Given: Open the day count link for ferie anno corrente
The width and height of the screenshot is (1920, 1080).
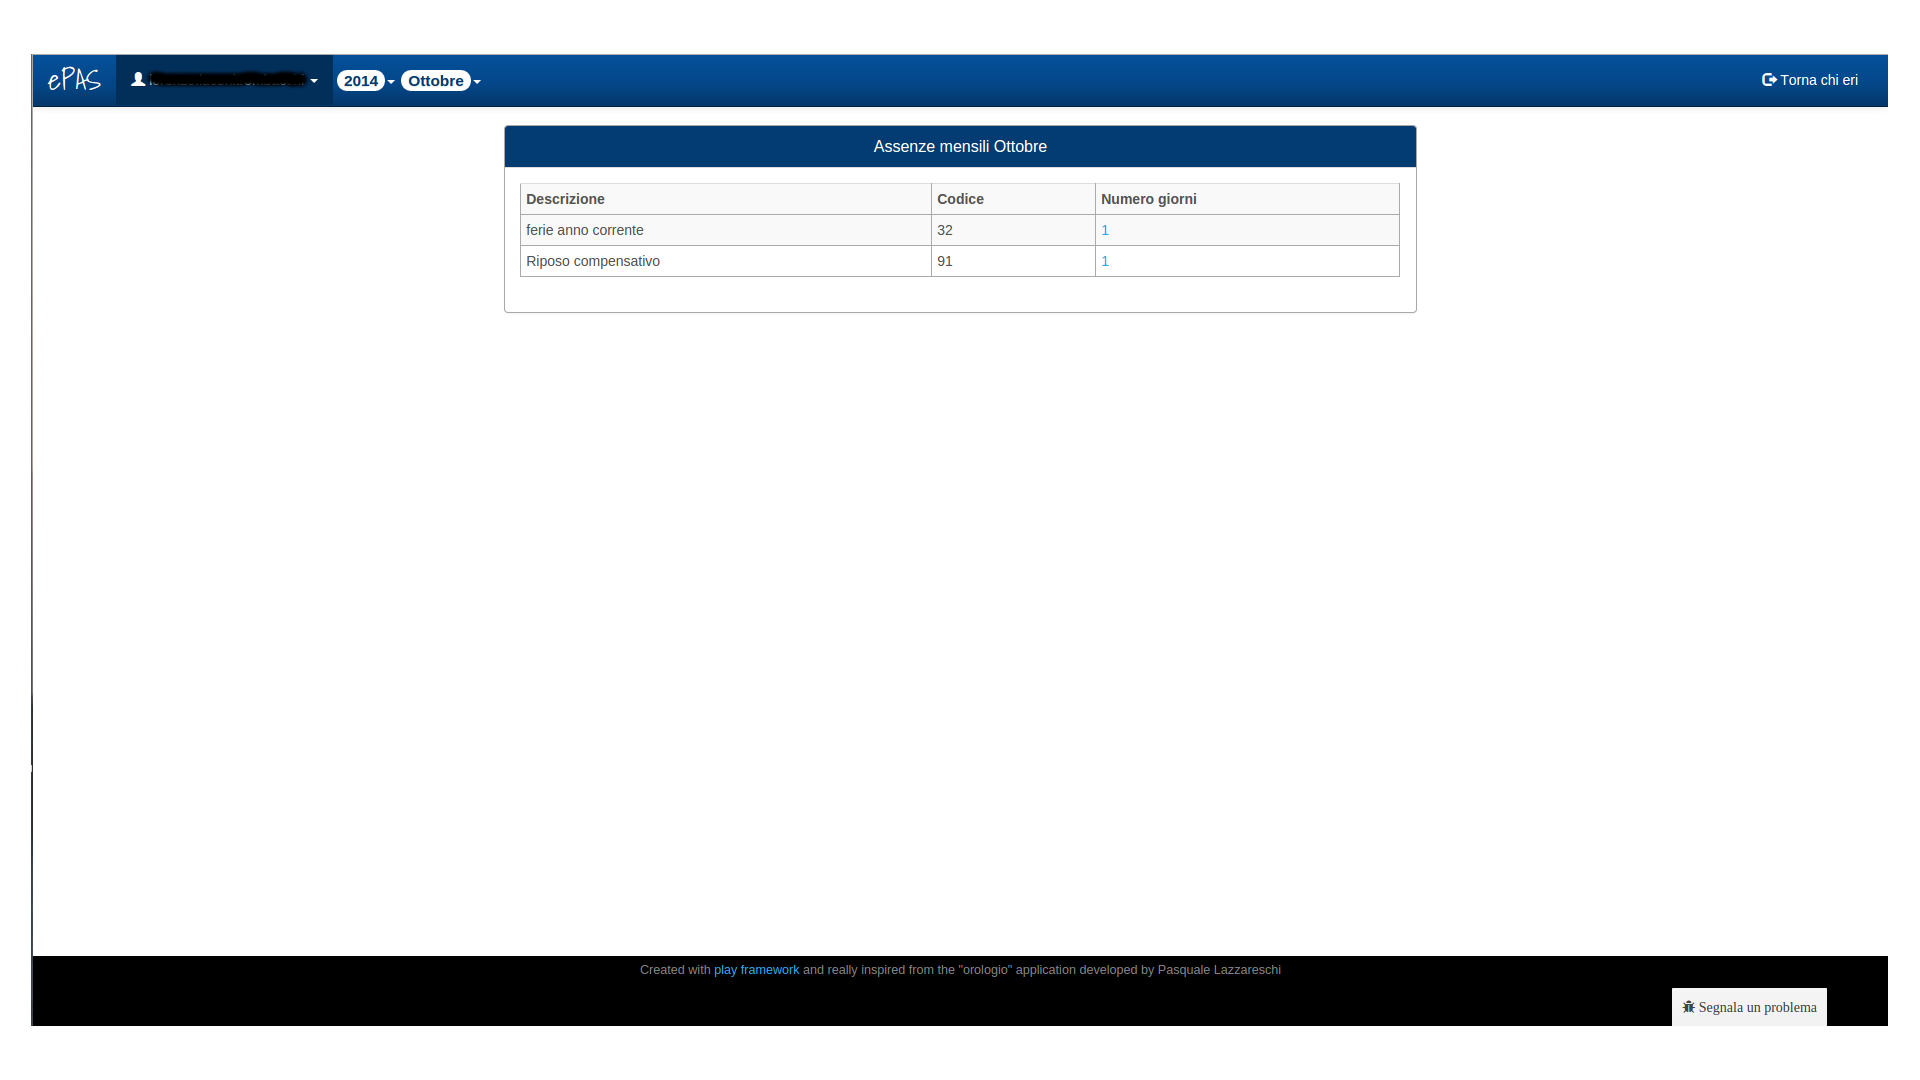Looking at the screenshot, I should [x=1105, y=230].
